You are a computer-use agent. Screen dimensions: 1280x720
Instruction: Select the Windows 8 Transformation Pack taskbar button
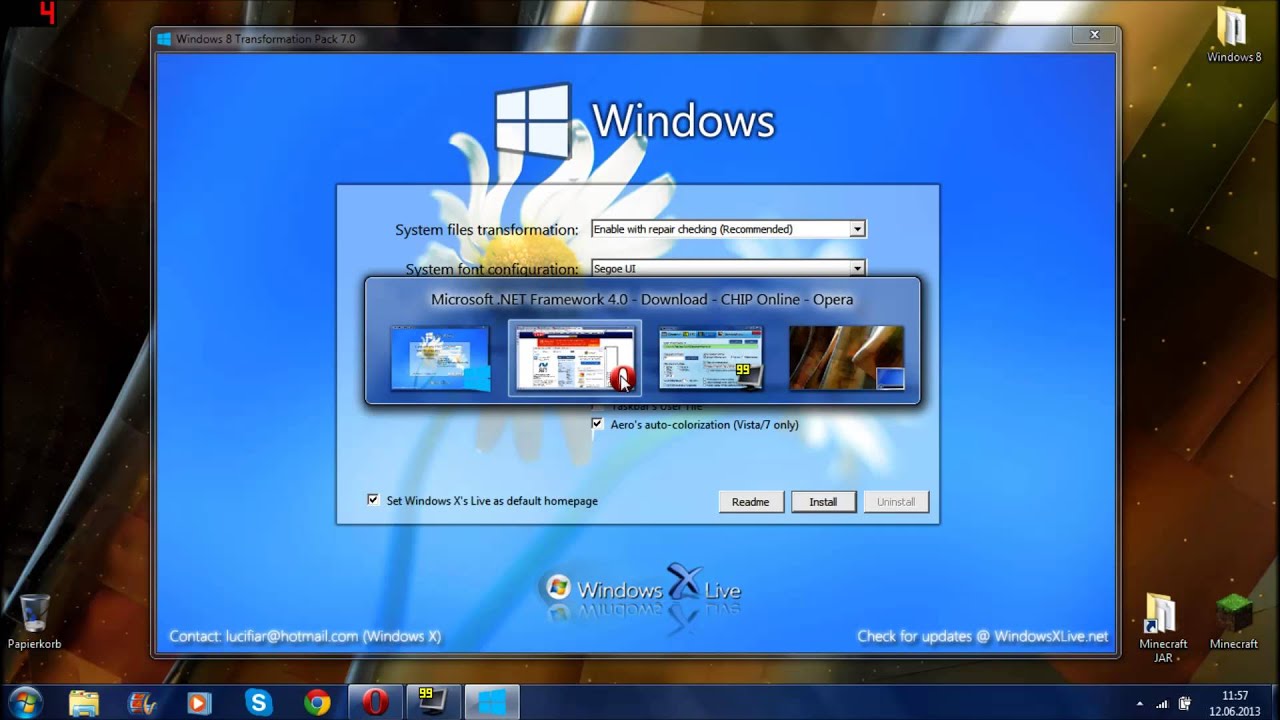pyautogui.click(x=491, y=703)
